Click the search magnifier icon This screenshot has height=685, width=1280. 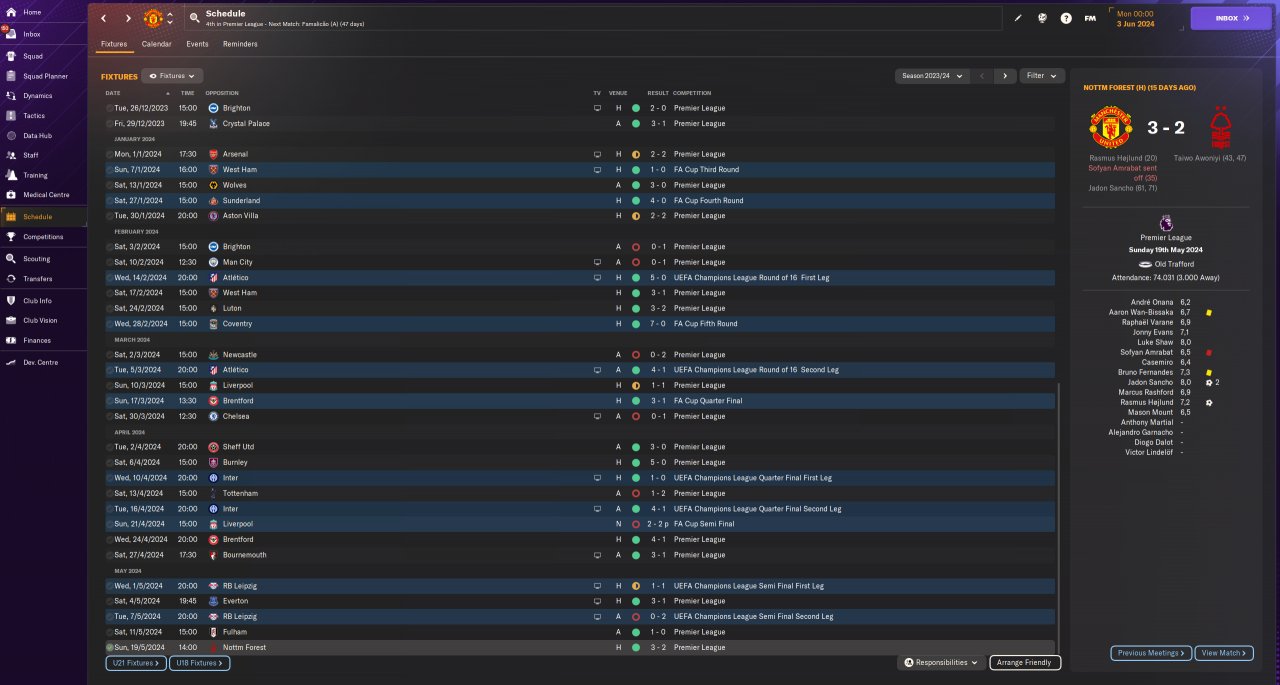194,18
